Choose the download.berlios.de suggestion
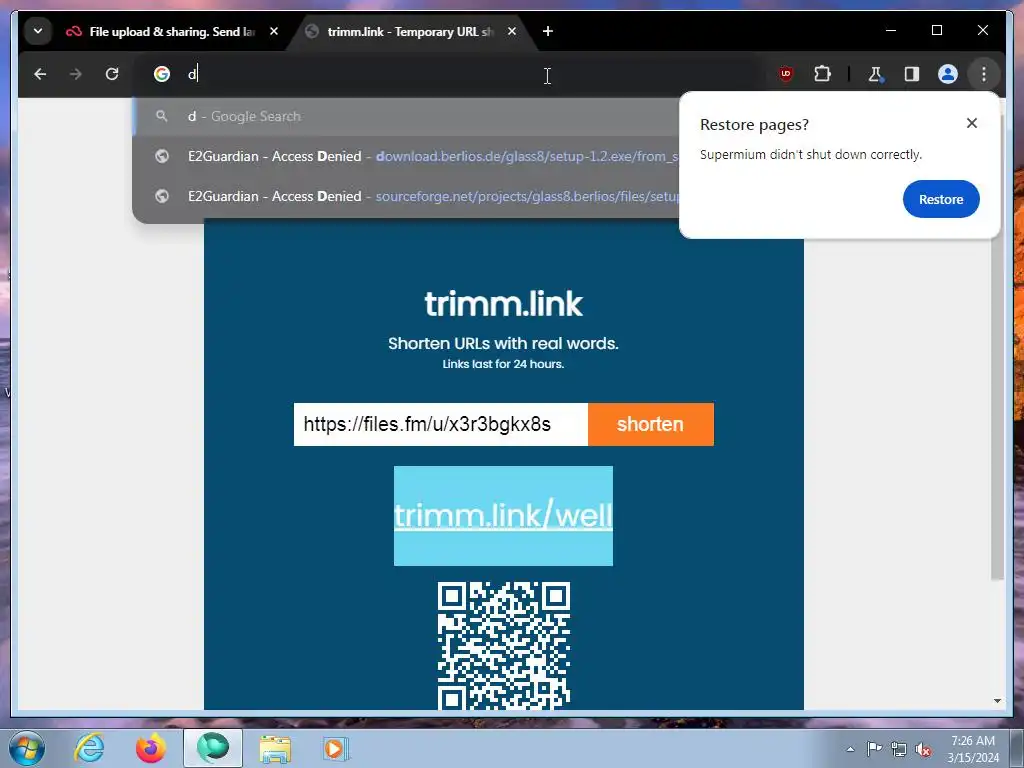 coord(406,156)
